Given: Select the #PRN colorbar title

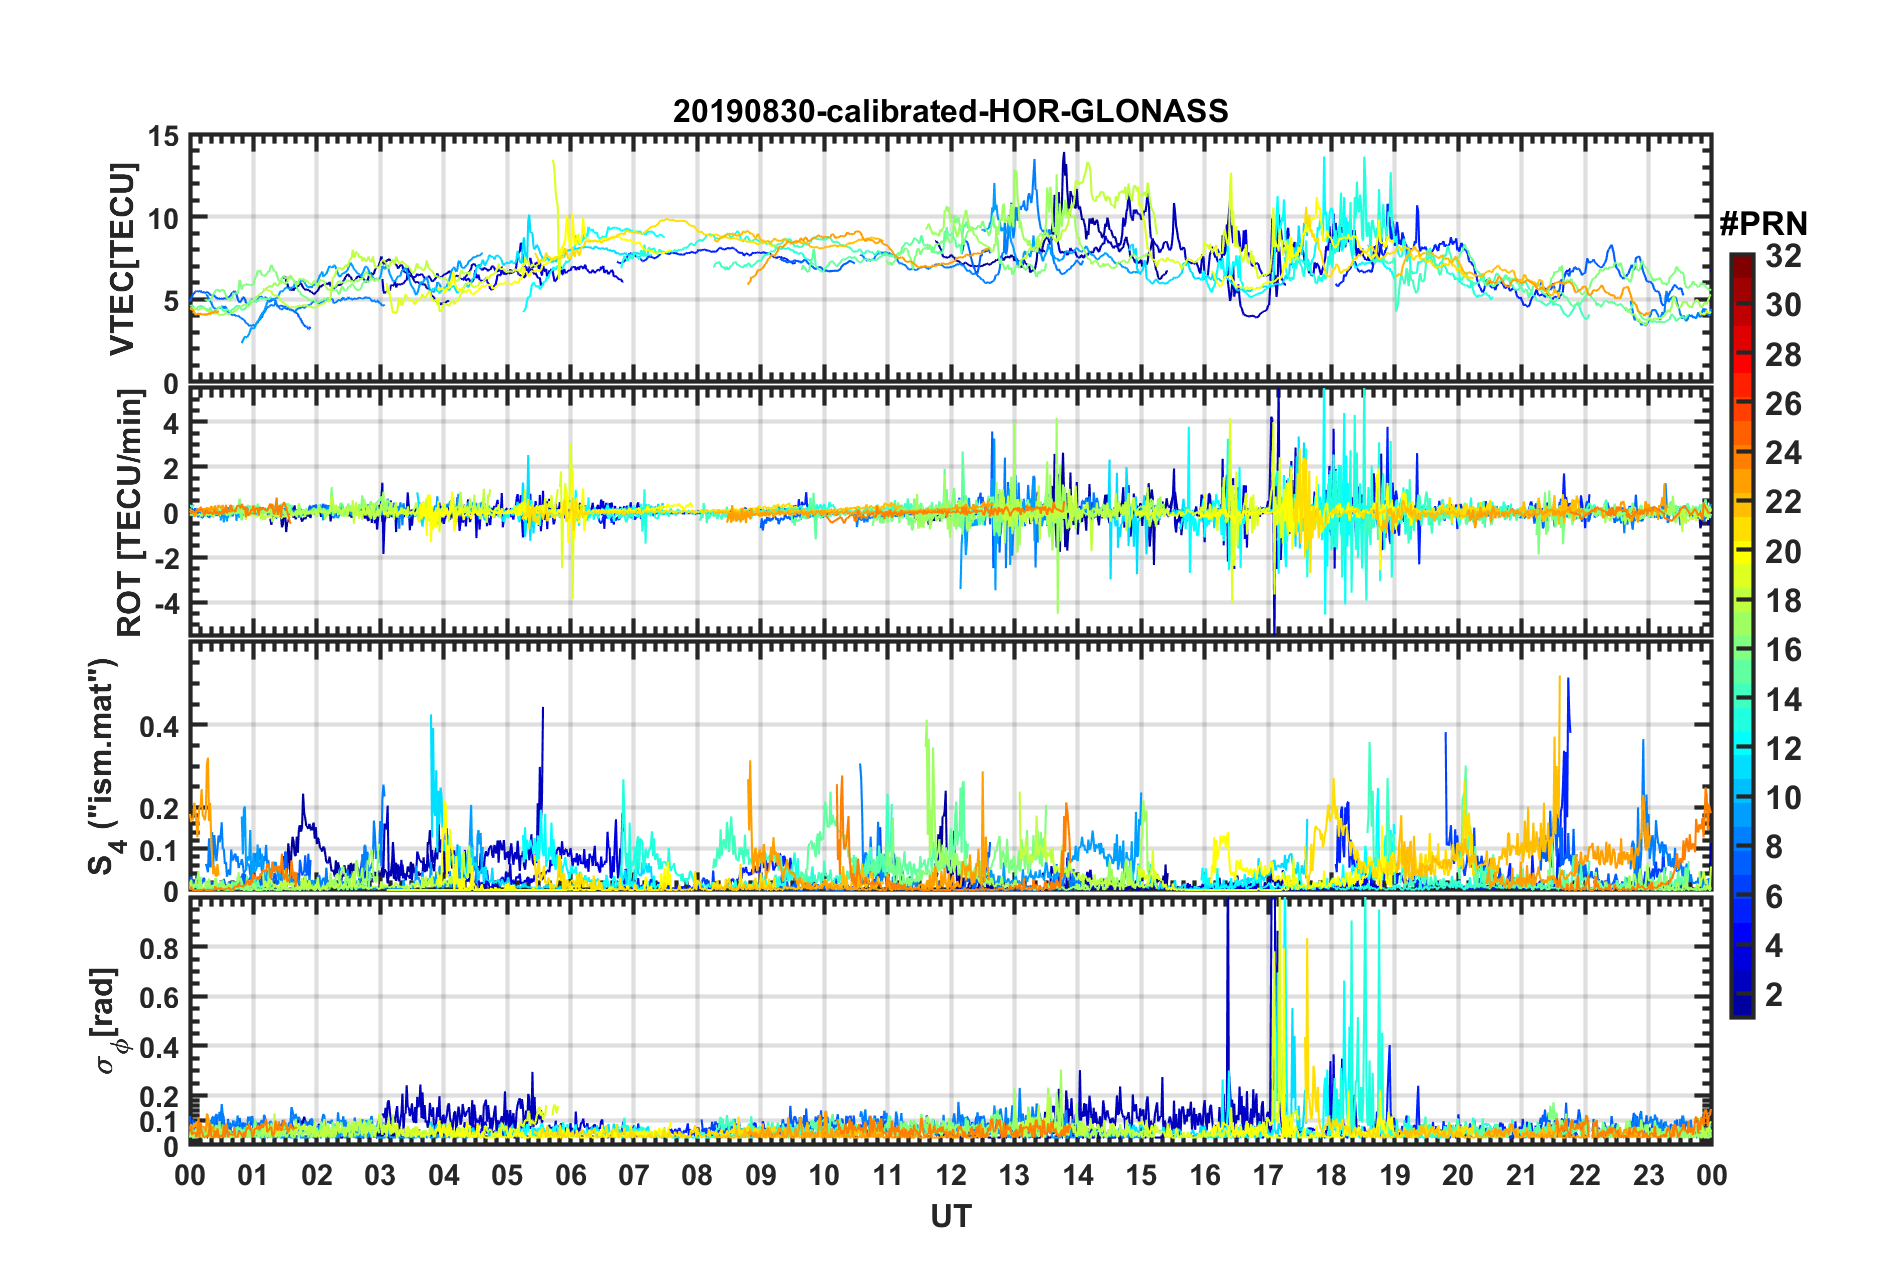Looking at the screenshot, I should pyautogui.click(x=1763, y=224).
